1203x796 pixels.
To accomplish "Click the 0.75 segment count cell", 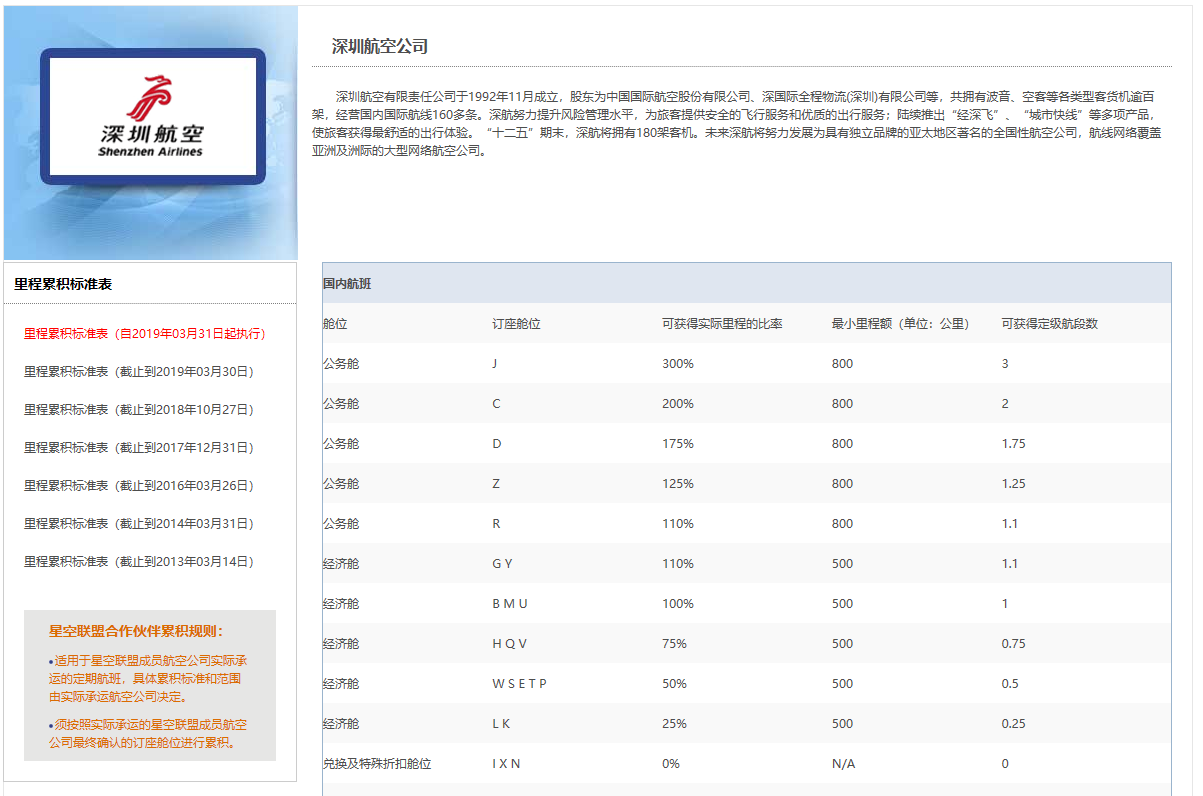I will (1014, 644).
